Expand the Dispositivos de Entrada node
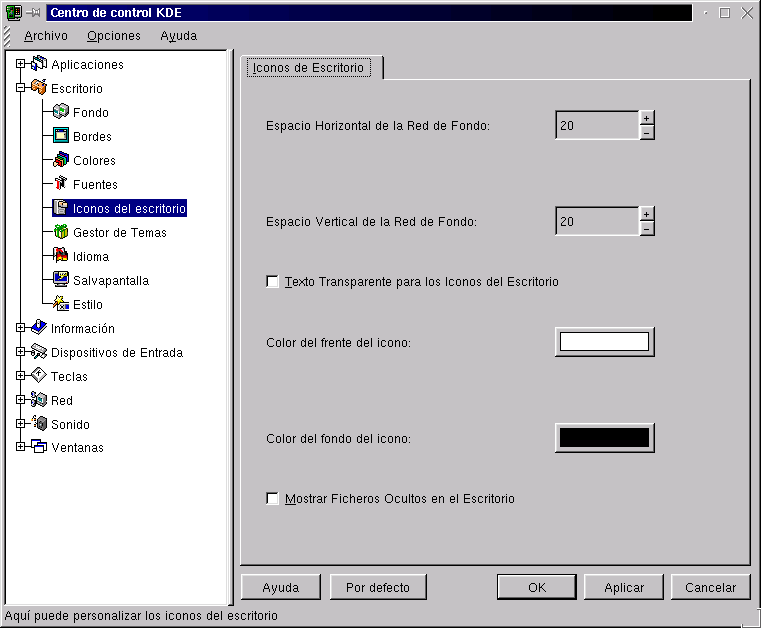Image resolution: width=761 pixels, height=628 pixels. 21,353
